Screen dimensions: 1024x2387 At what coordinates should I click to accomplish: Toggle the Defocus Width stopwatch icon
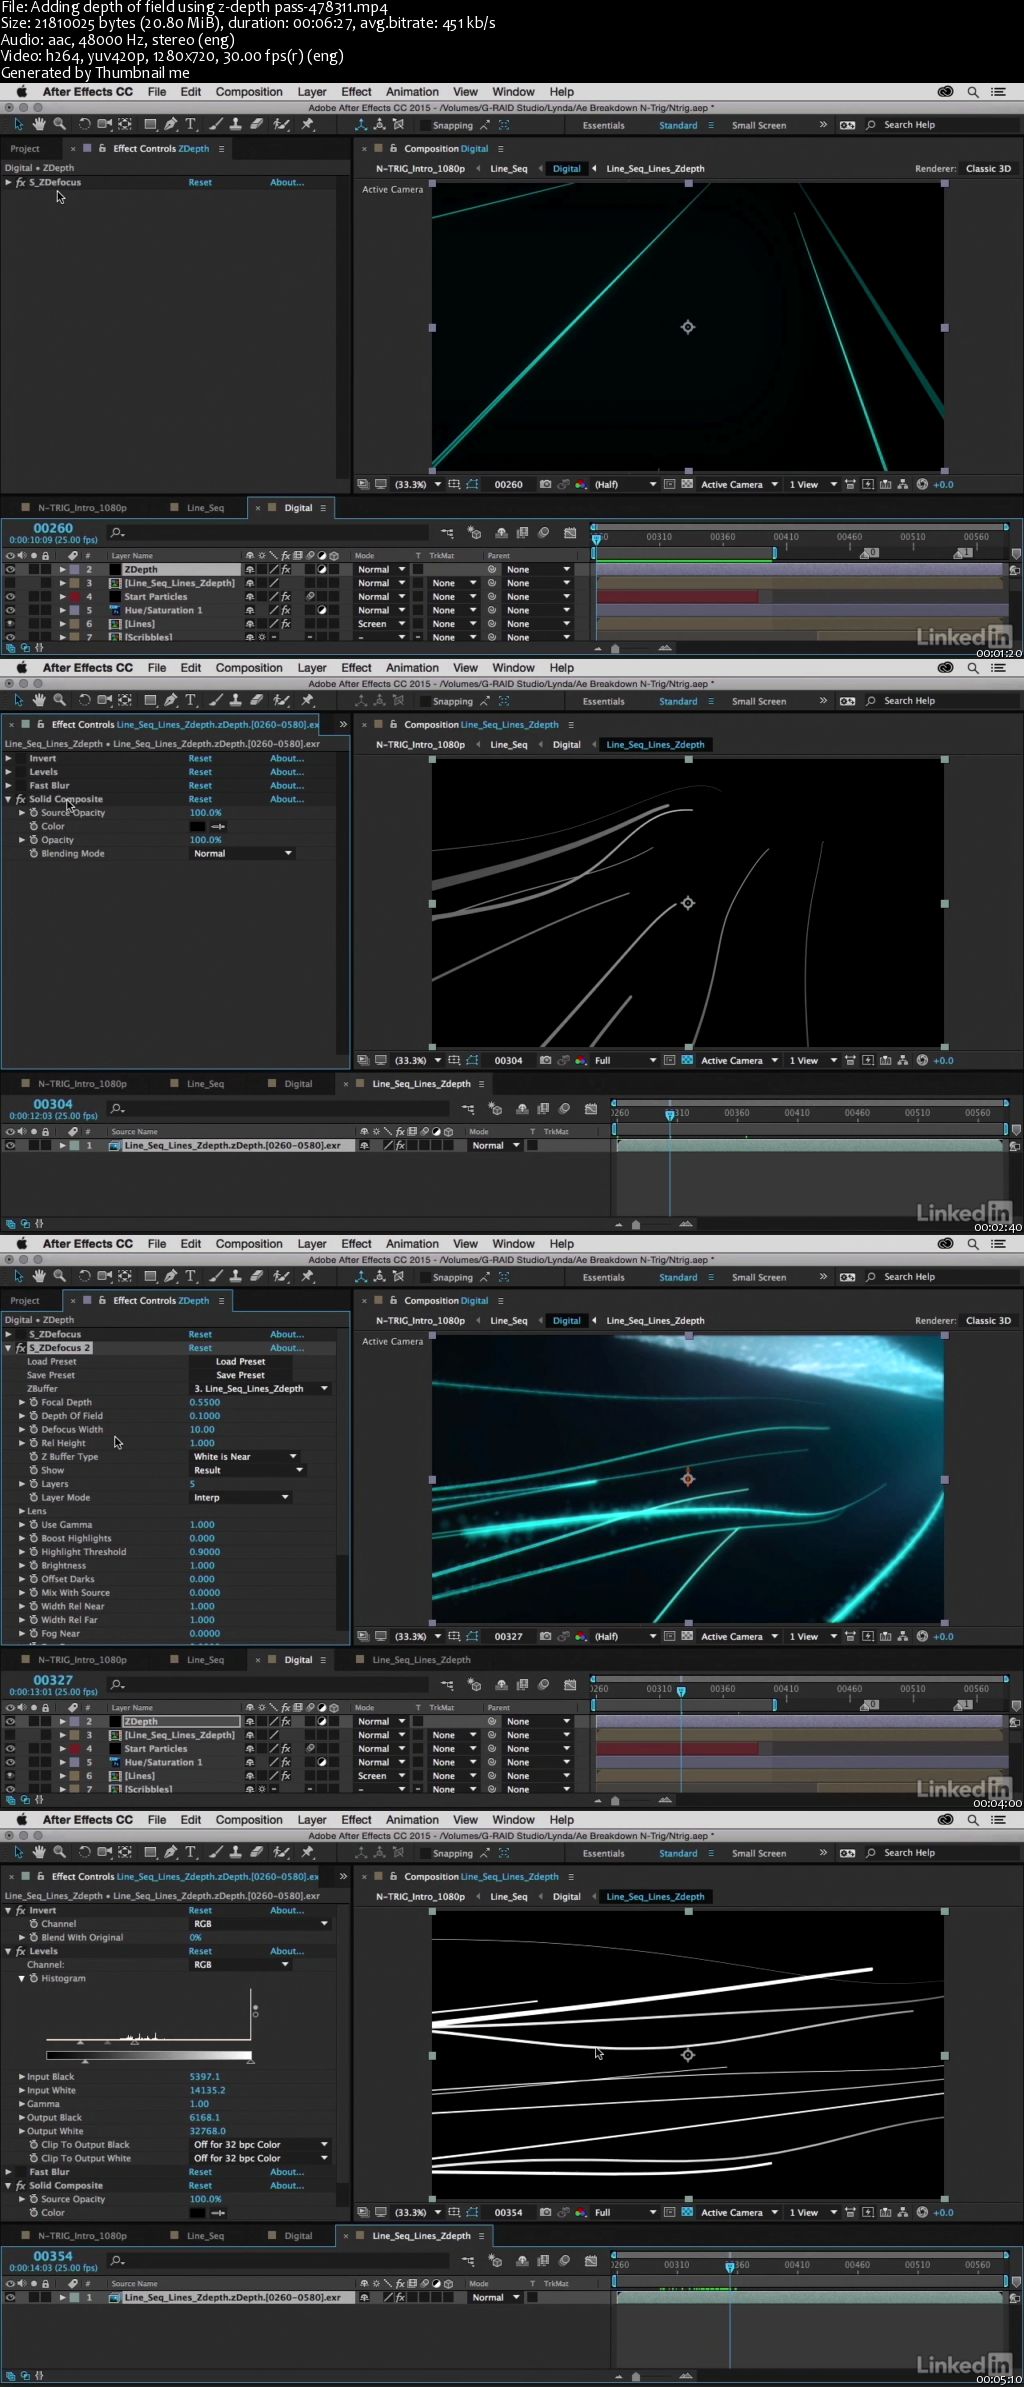(x=34, y=1429)
